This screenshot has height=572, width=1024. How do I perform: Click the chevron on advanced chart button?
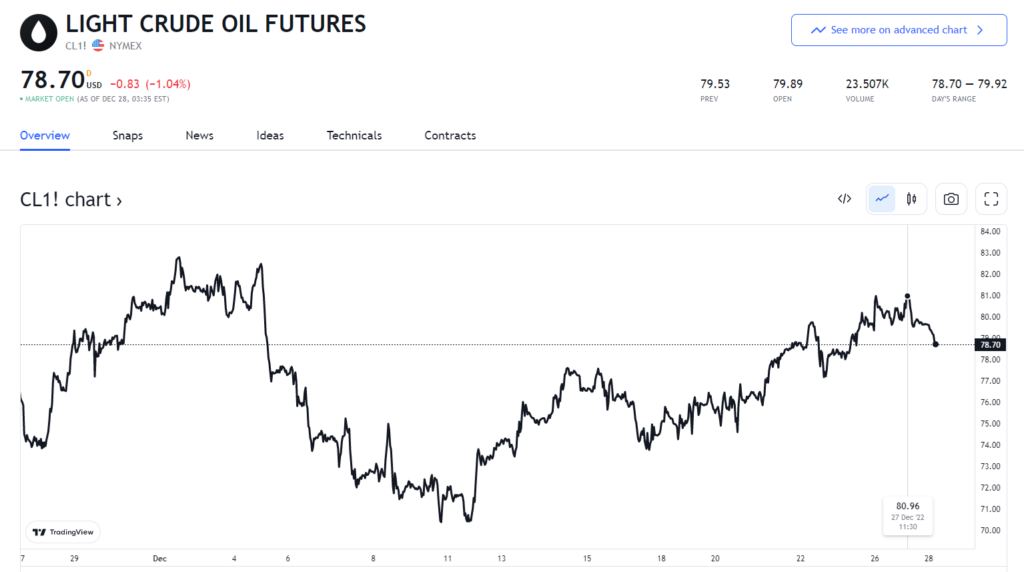pos(979,30)
